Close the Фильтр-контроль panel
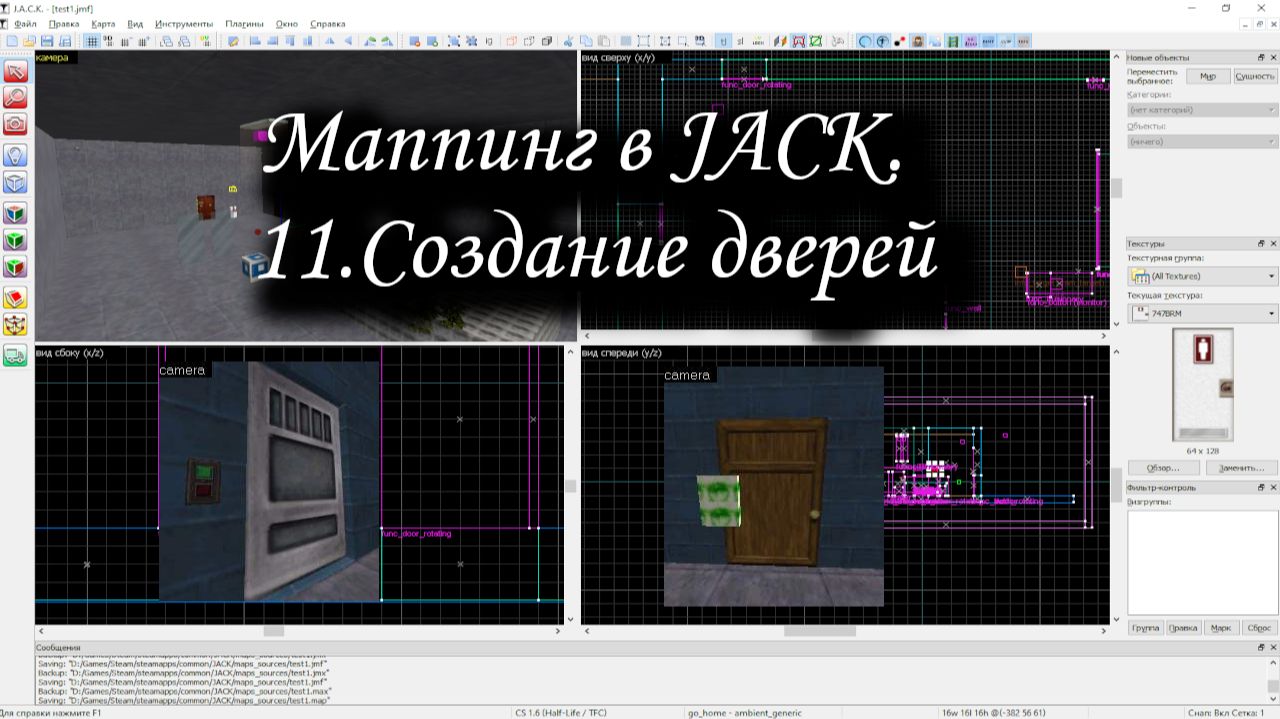This screenshot has width=1280, height=719. 1272,488
